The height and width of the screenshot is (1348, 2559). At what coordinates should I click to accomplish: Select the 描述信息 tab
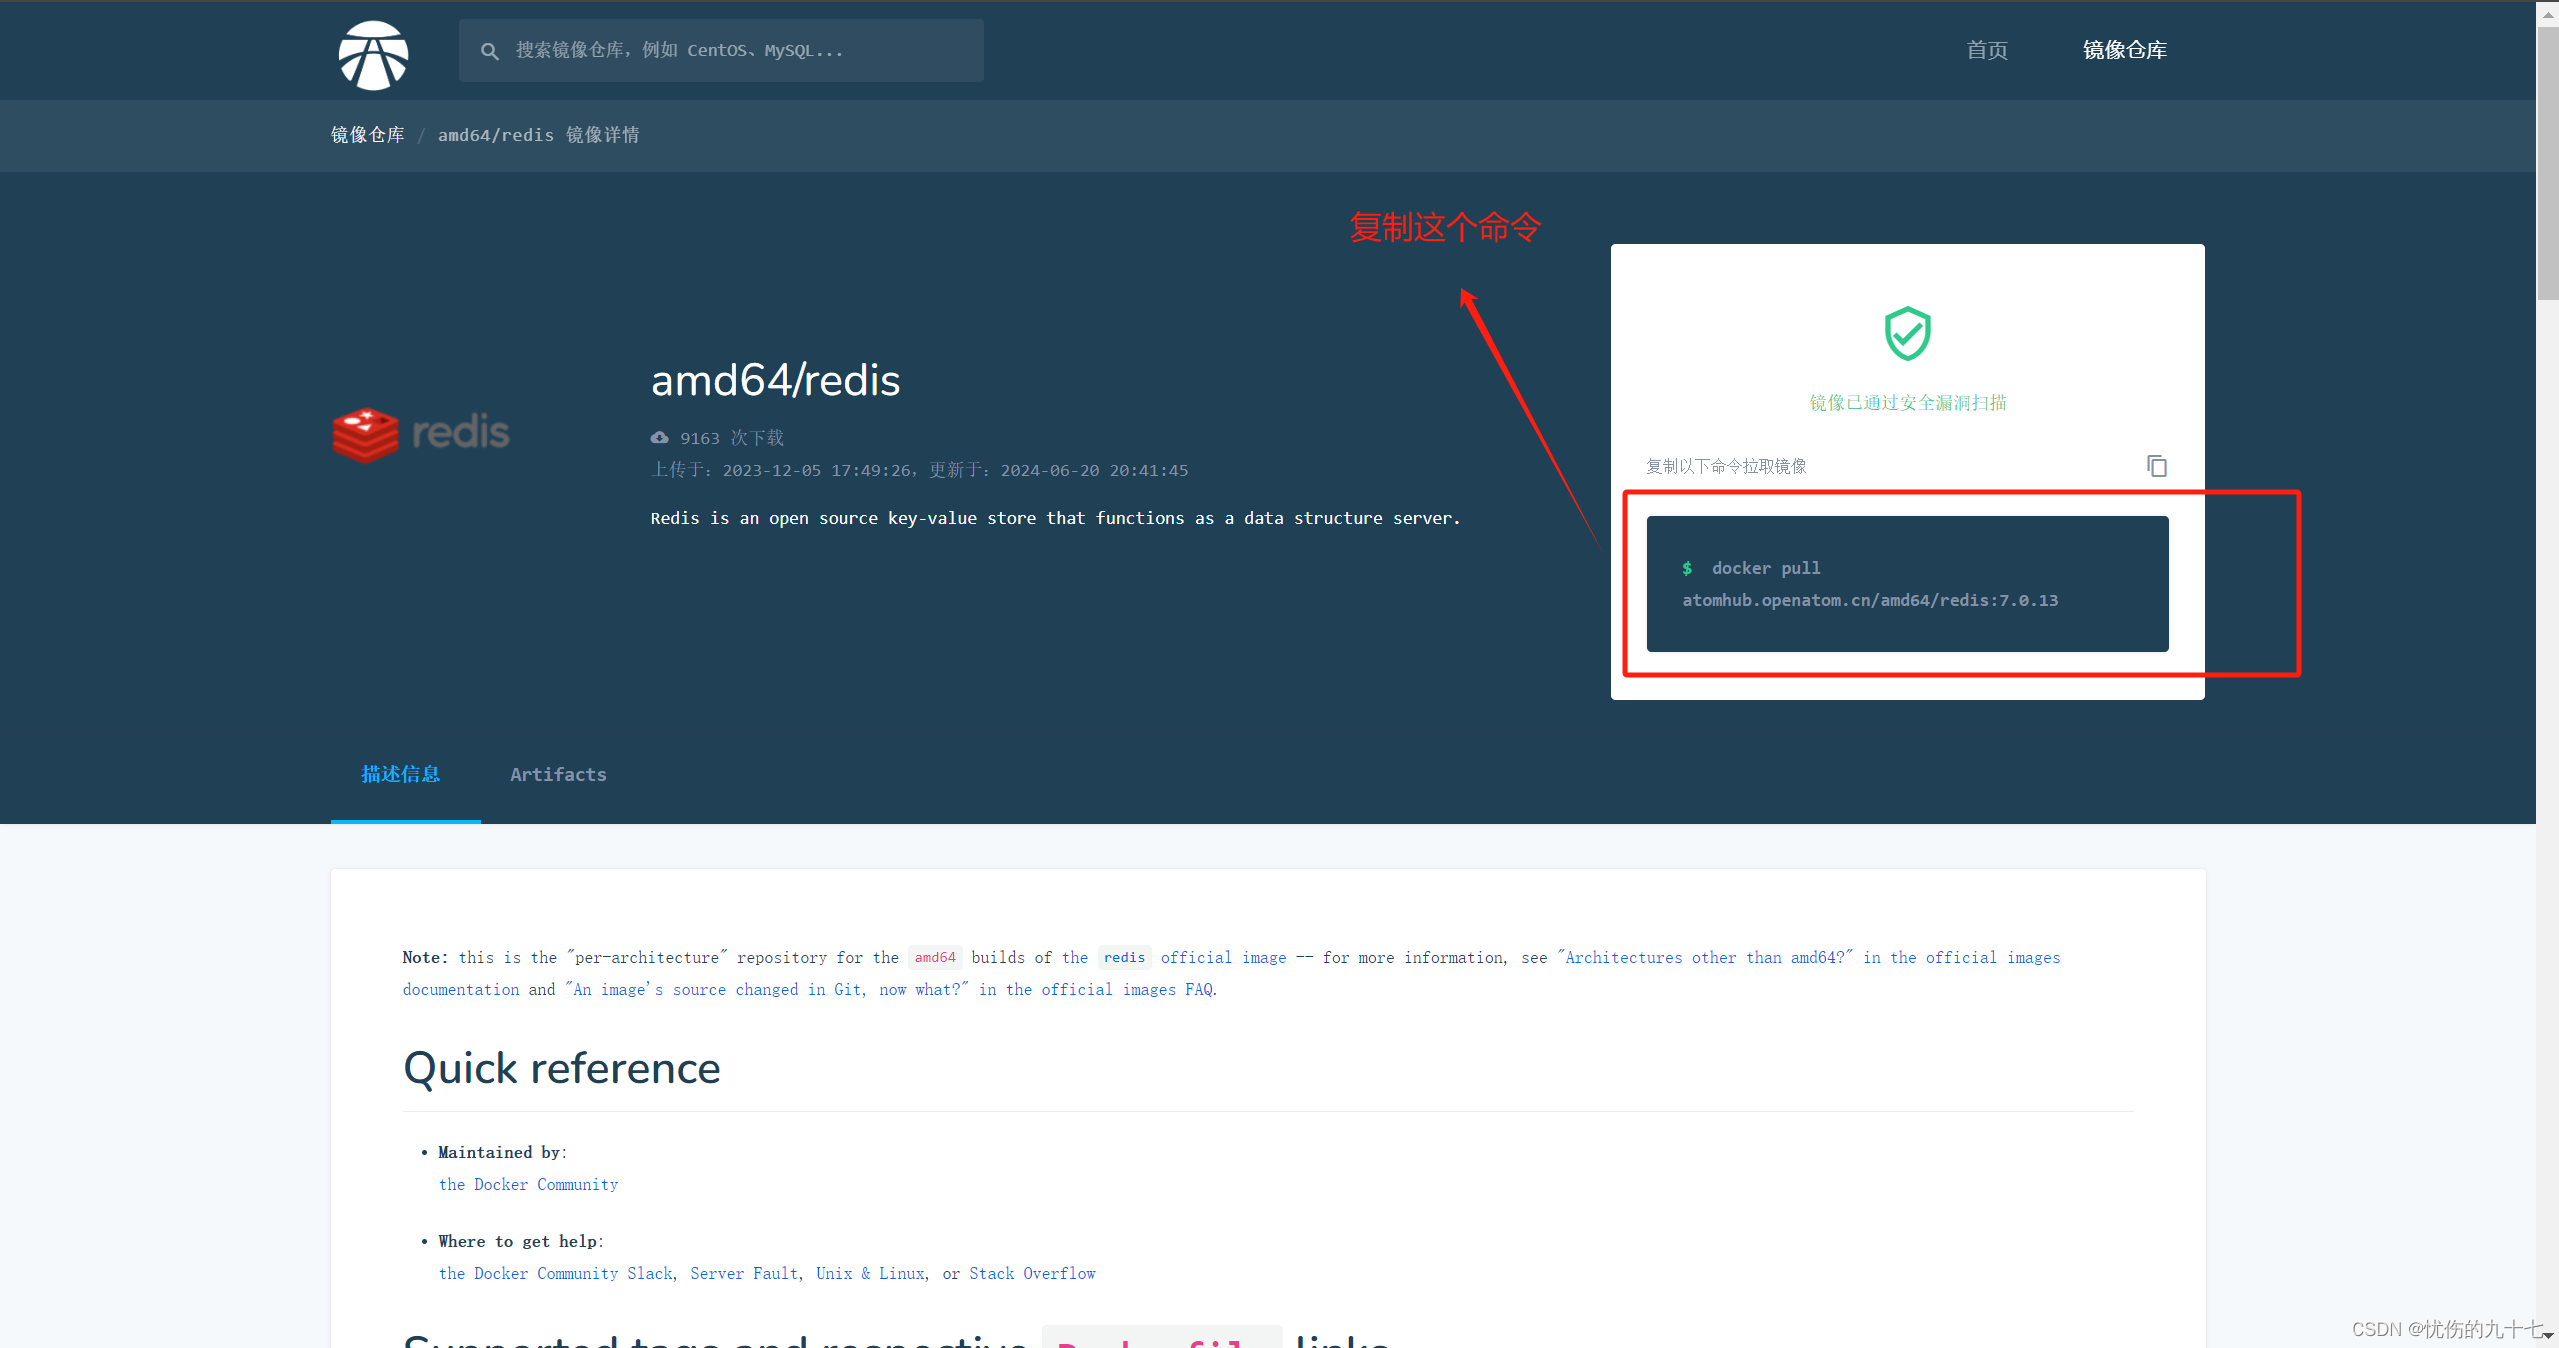coord(401,774)
